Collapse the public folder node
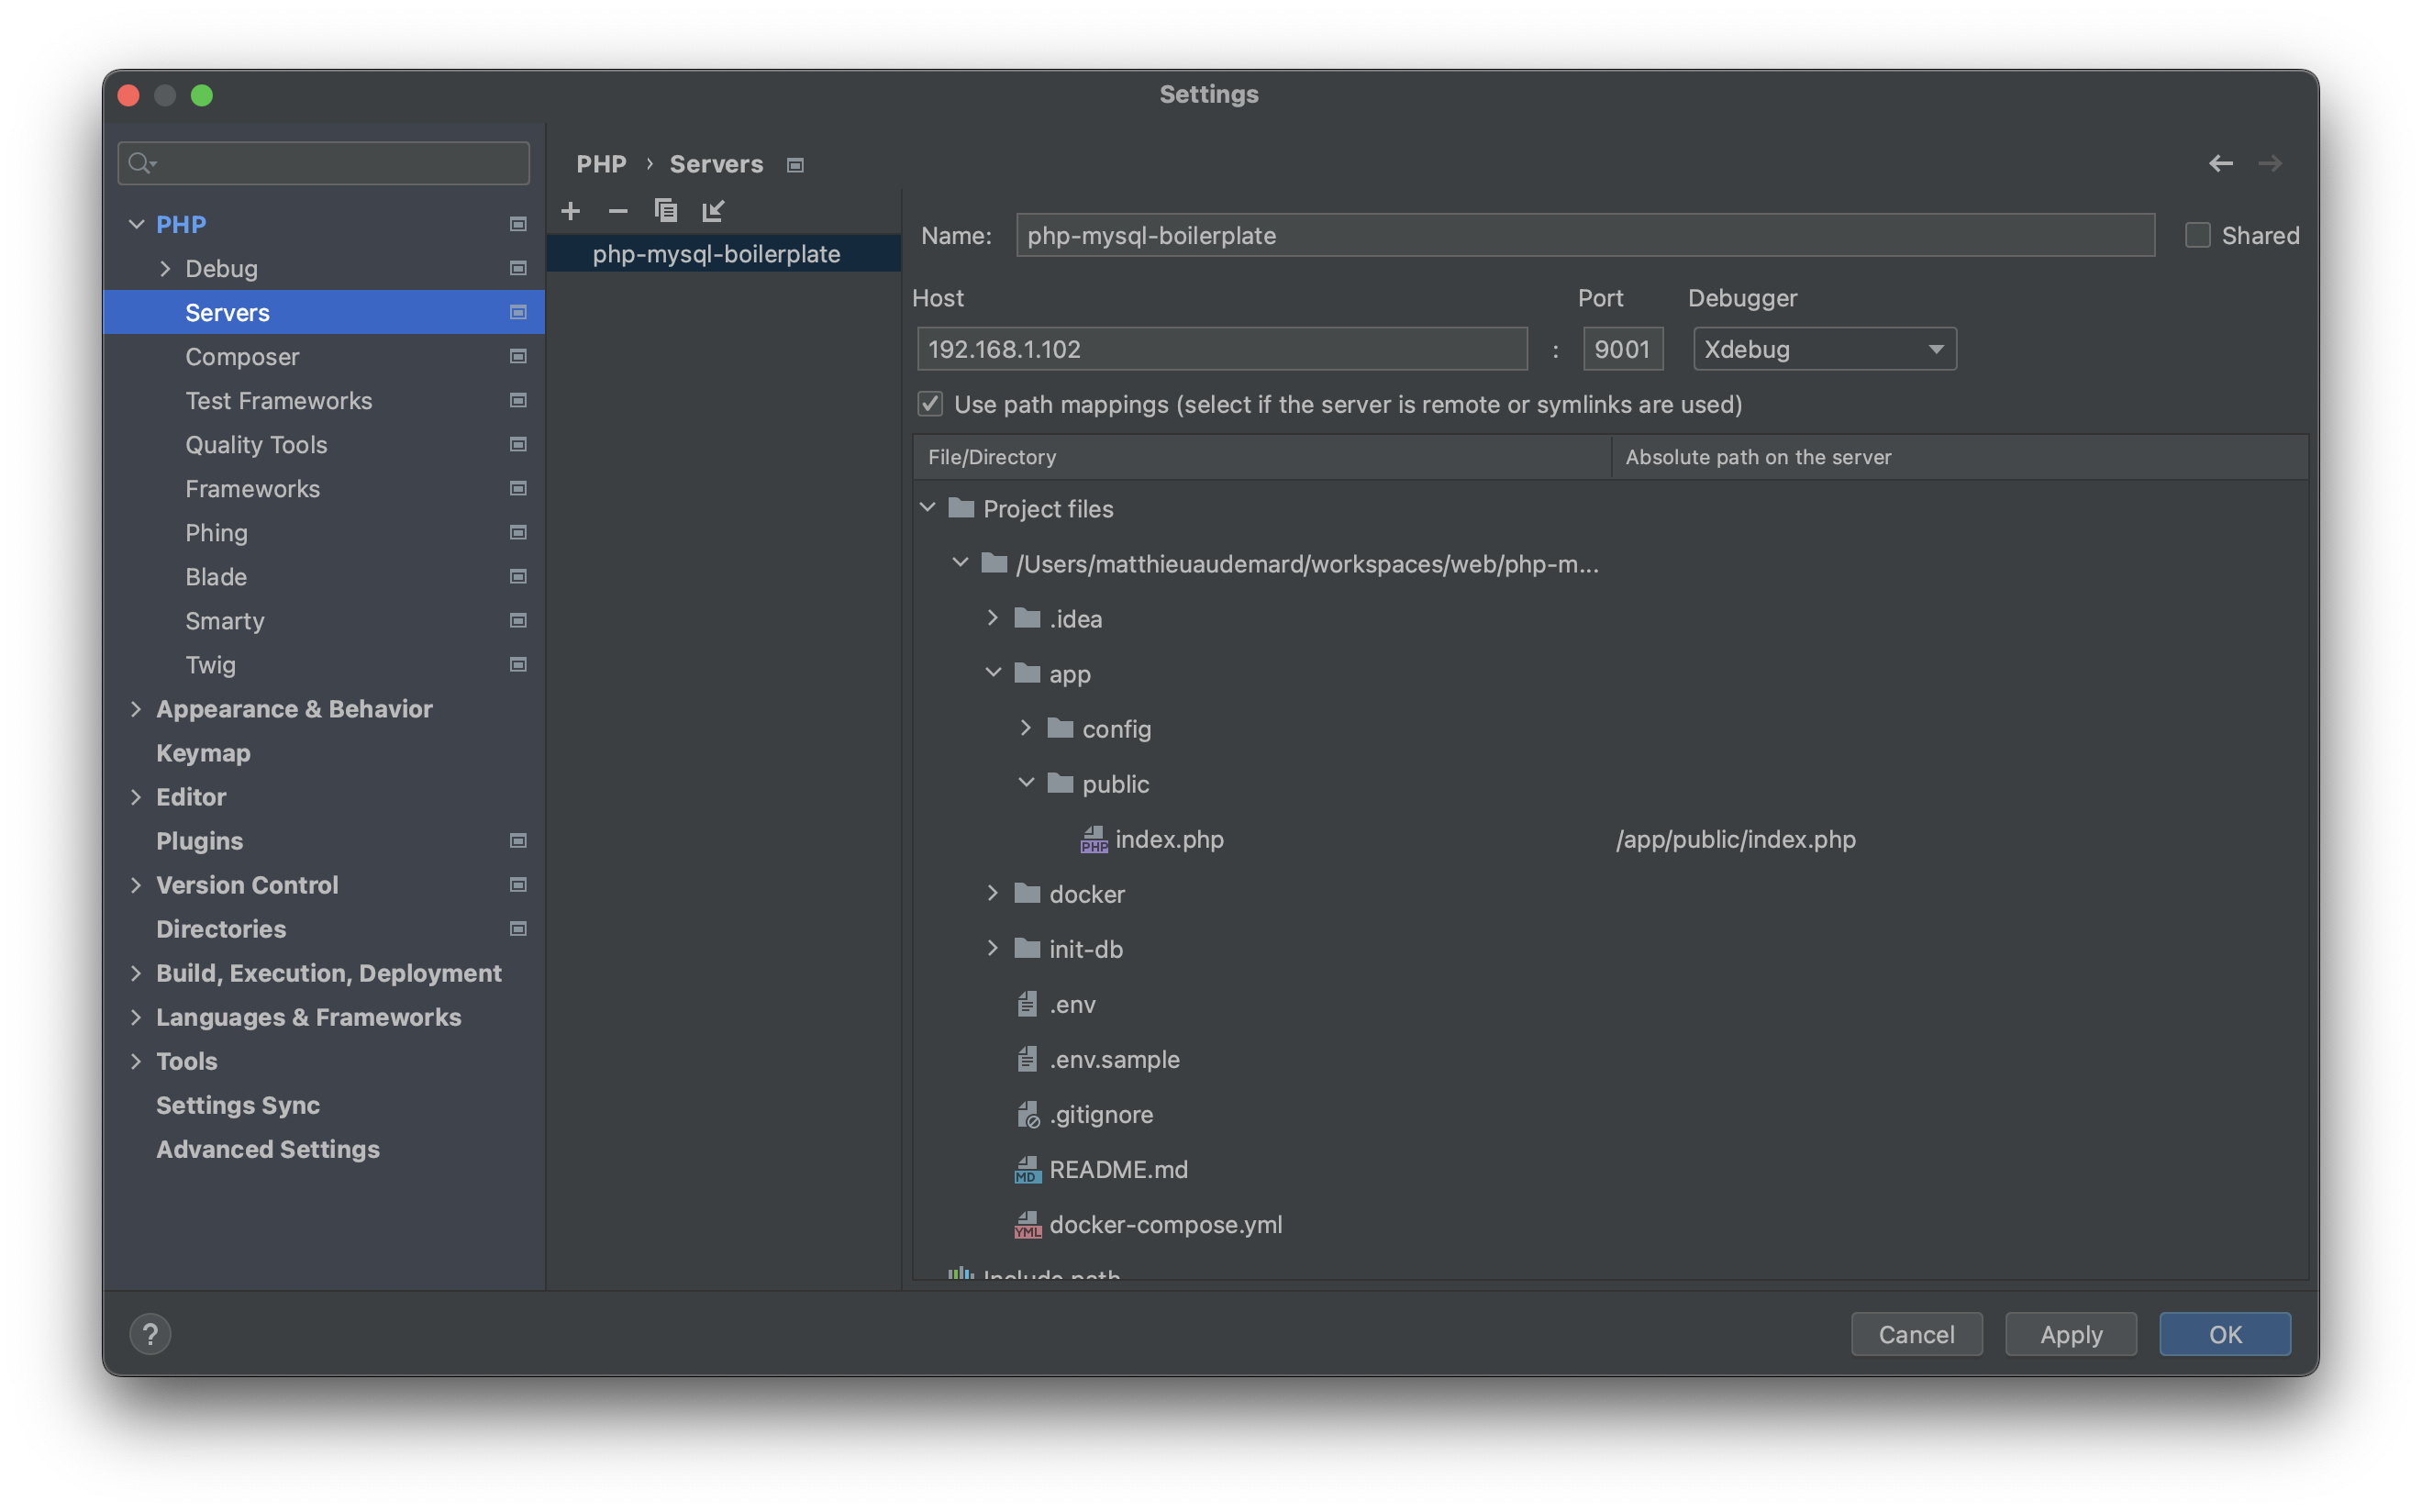This screenshot has width=2422, height=1512. point(1026,783)
